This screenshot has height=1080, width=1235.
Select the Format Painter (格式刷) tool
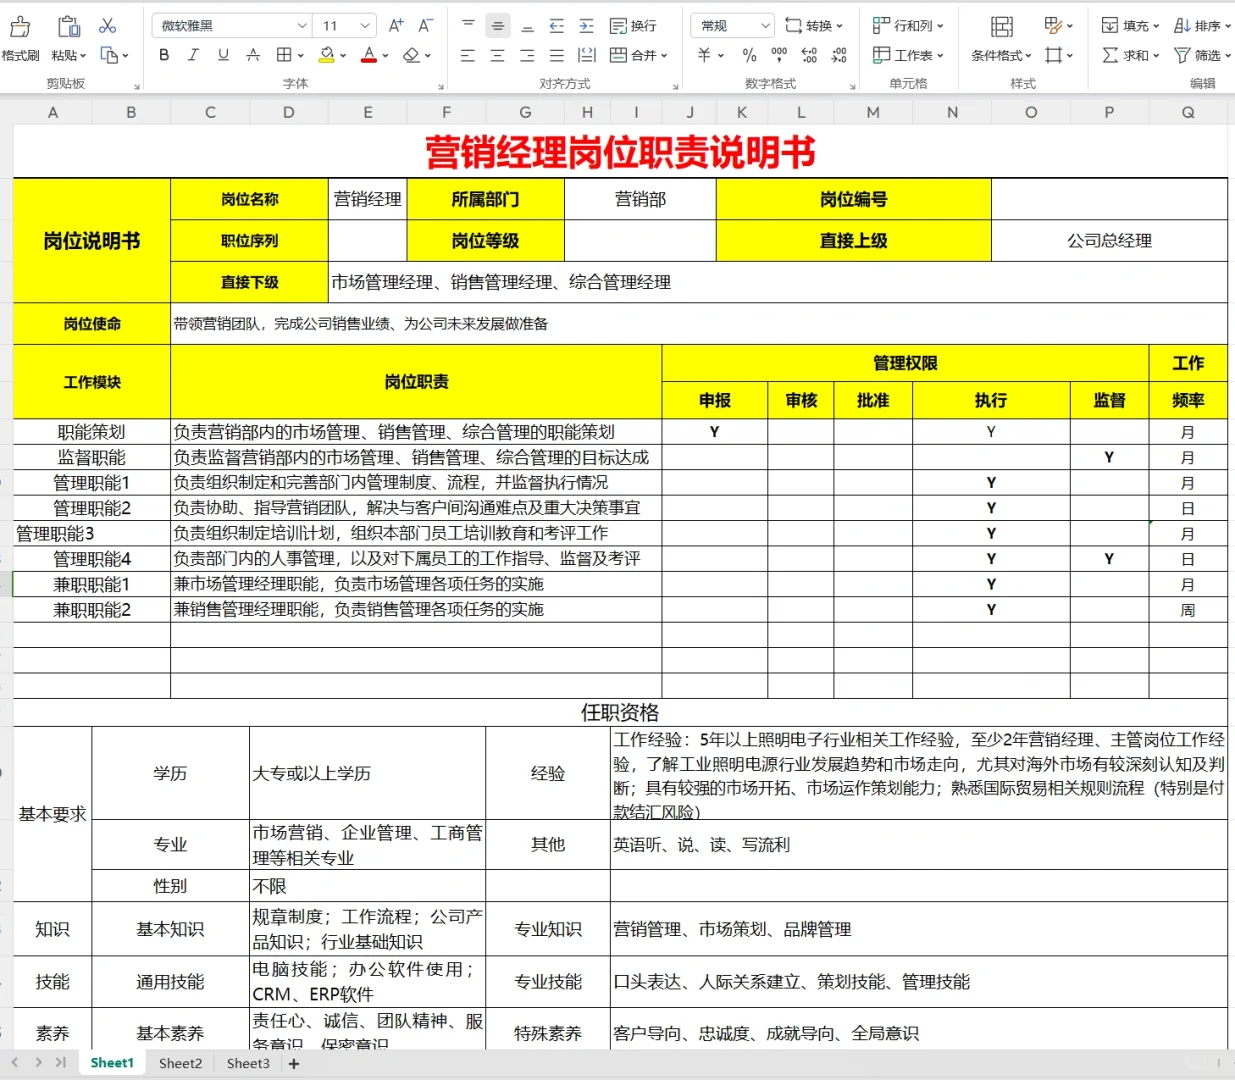[x=20, y=37]
